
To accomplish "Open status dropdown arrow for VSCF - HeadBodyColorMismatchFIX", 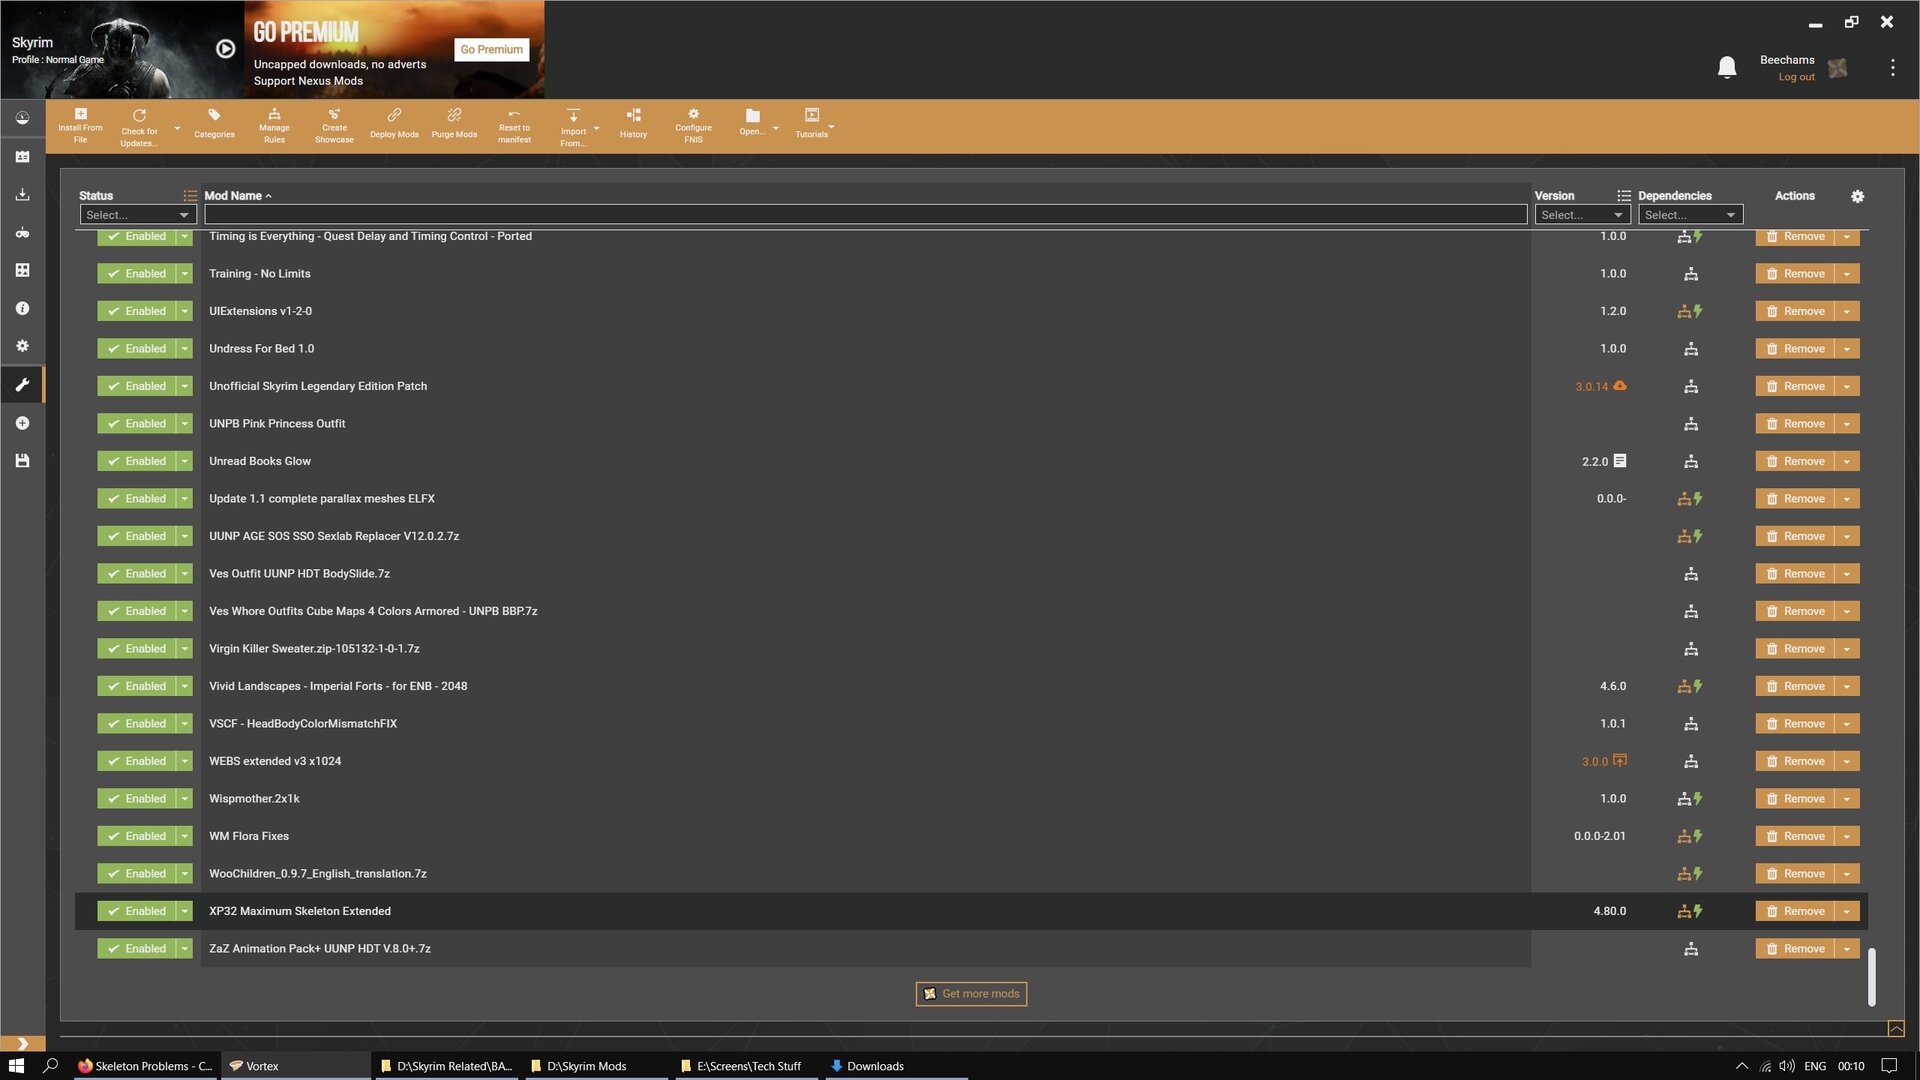I will pyautogui.click(x=185, y=724).
